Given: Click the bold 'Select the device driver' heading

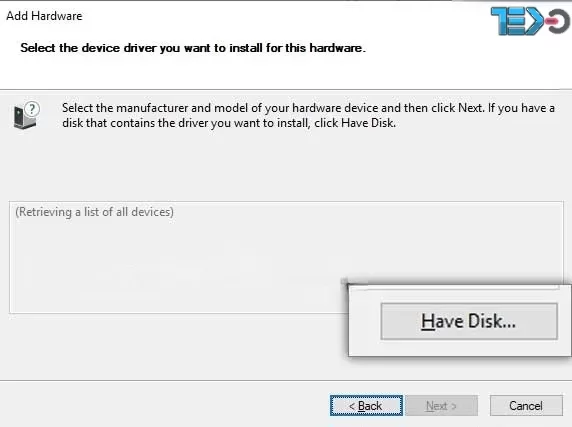Looking at the screenshot, I should pos(193,48).
